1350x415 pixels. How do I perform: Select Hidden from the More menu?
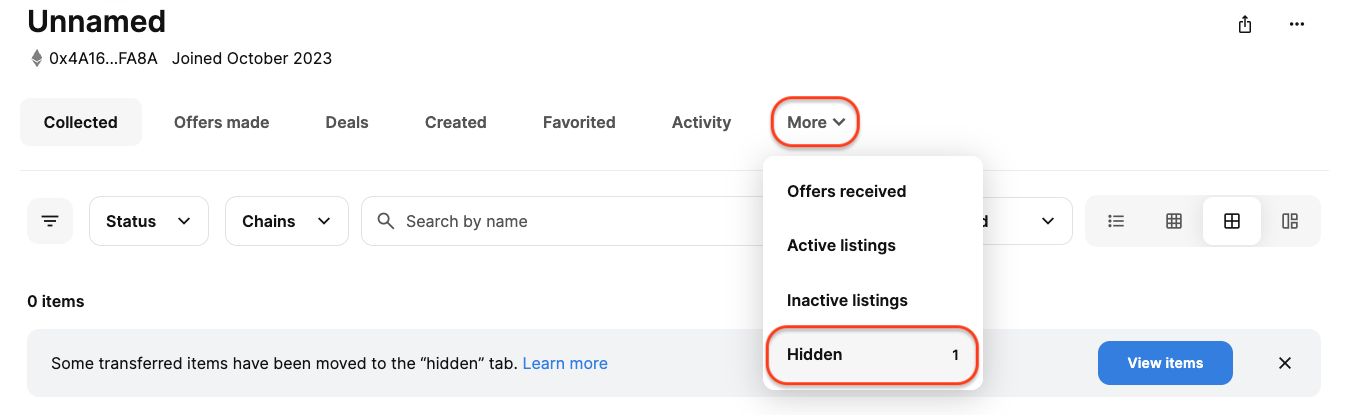coord(873,355)
